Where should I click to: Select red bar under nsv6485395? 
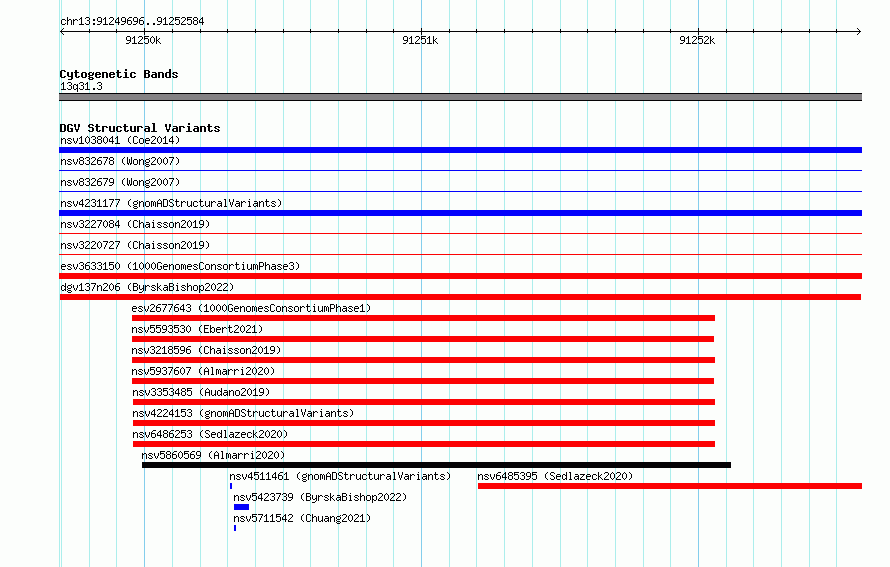point(670,486)
